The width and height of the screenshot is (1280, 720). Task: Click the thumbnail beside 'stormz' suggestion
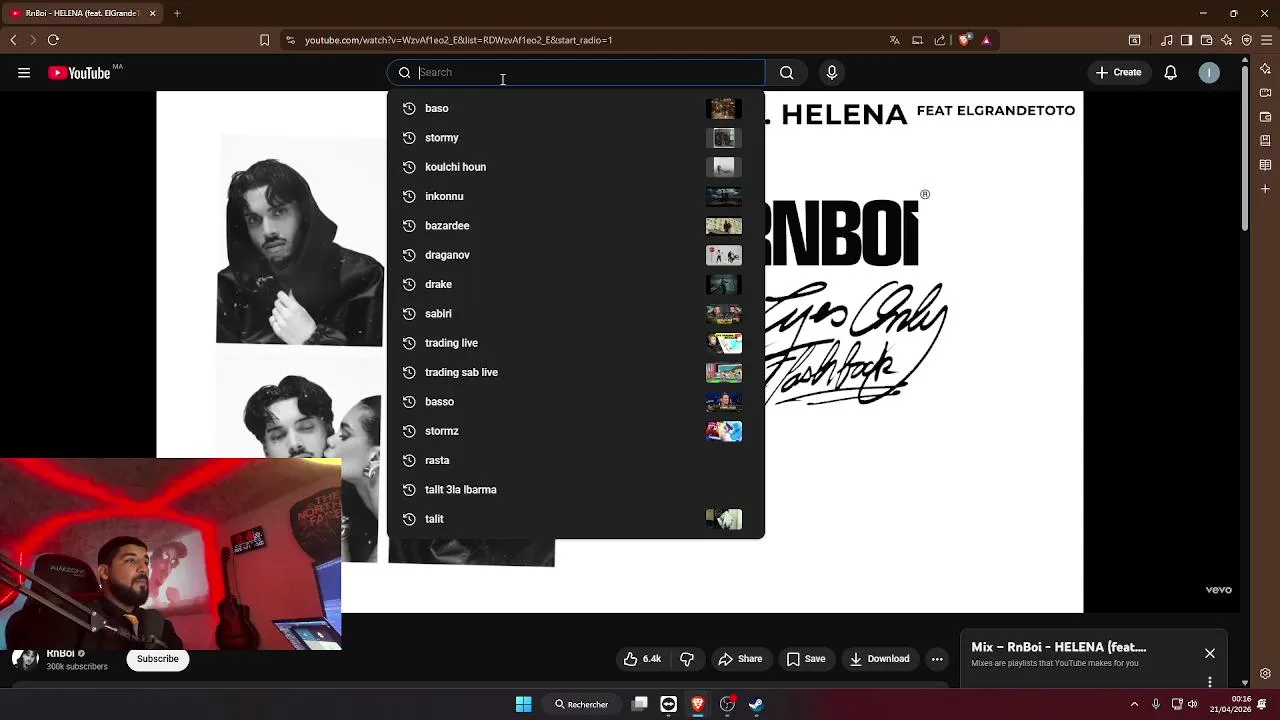724,431
